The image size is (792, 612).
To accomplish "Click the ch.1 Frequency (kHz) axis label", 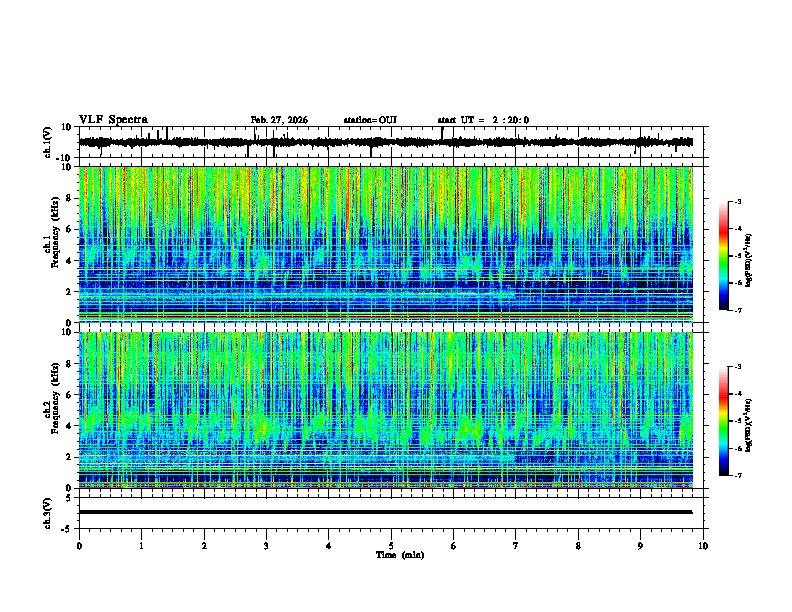I will [x=55, y=232].
